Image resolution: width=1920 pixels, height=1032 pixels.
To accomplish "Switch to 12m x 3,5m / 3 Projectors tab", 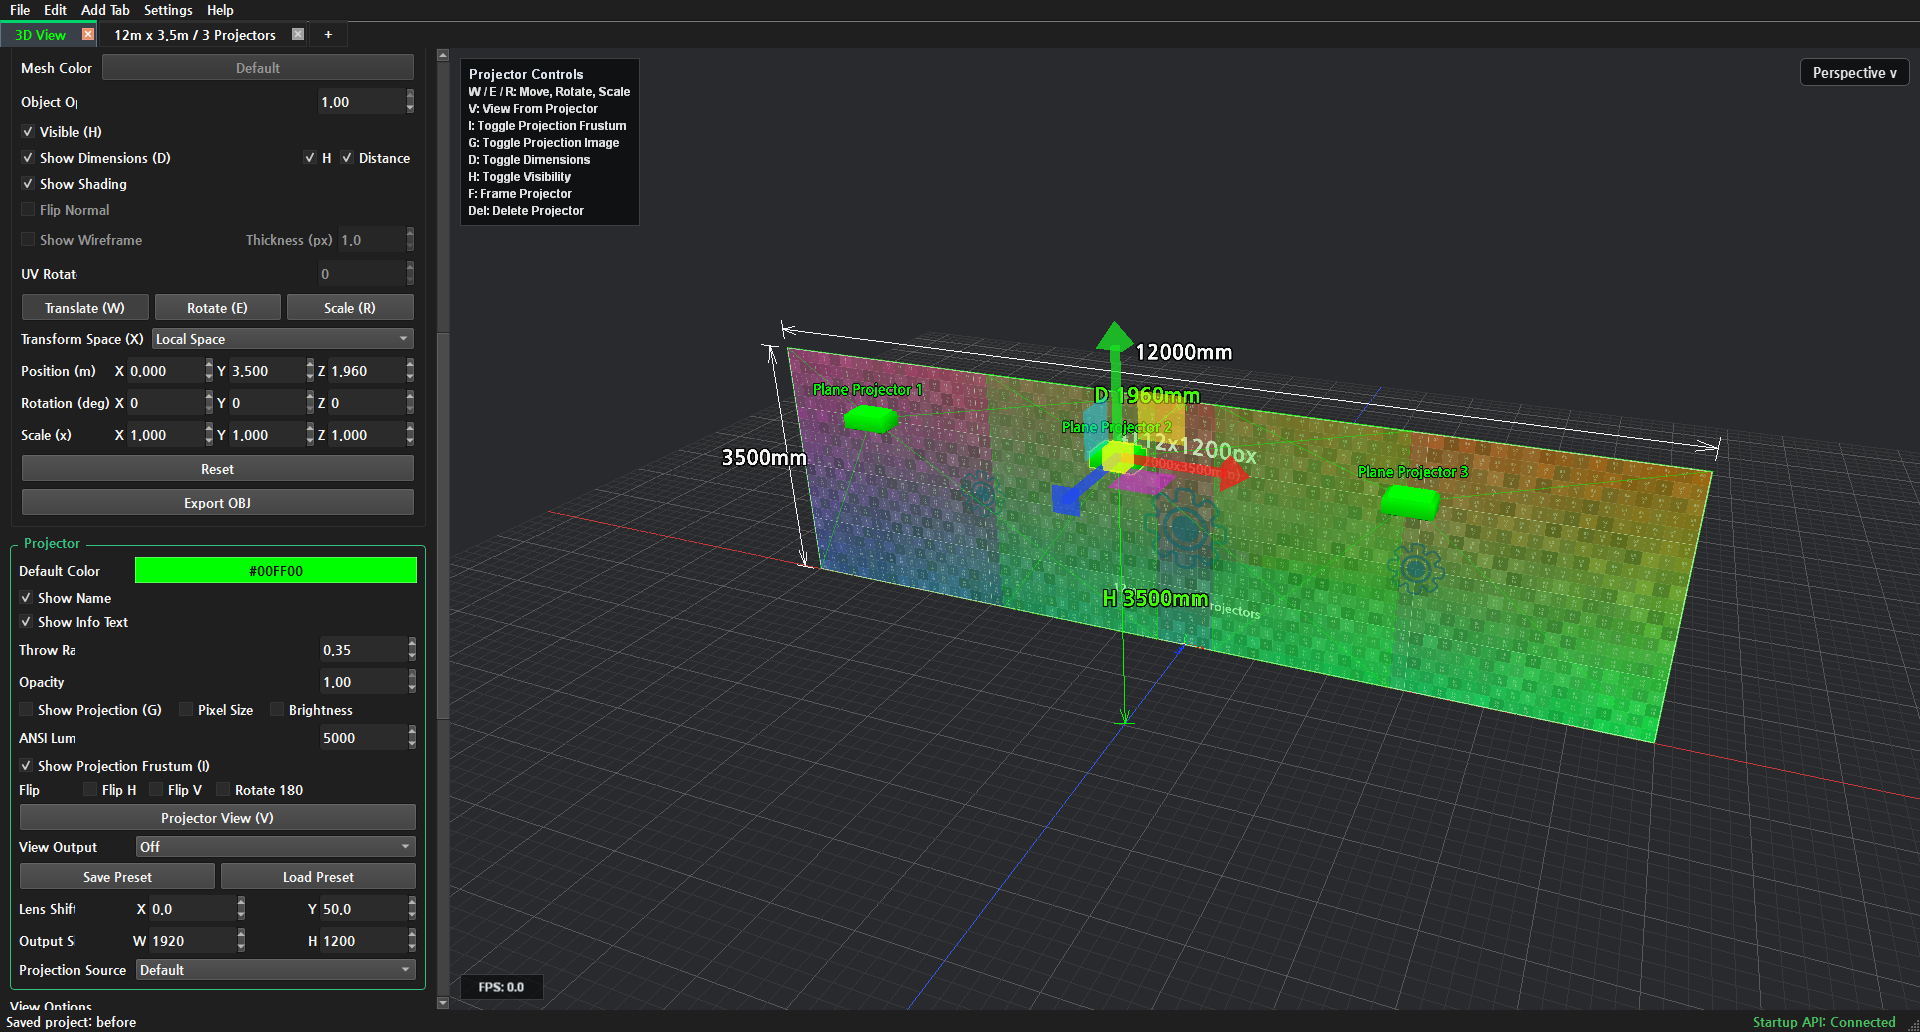I will click(x=195, y=35).
